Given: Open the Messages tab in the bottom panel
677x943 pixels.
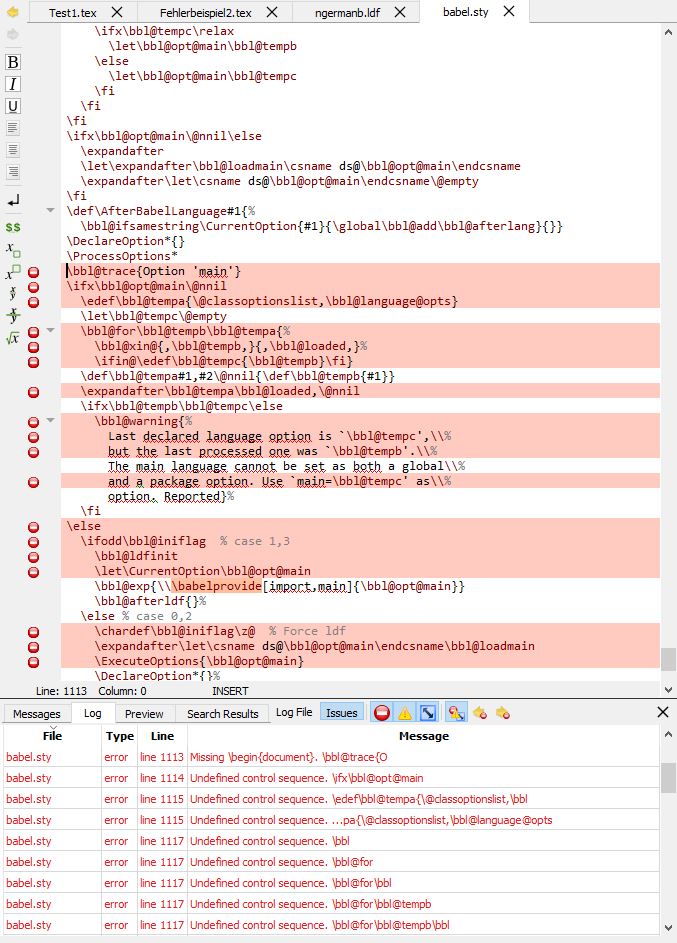Looking at the screenshot, I should point(37,714).
